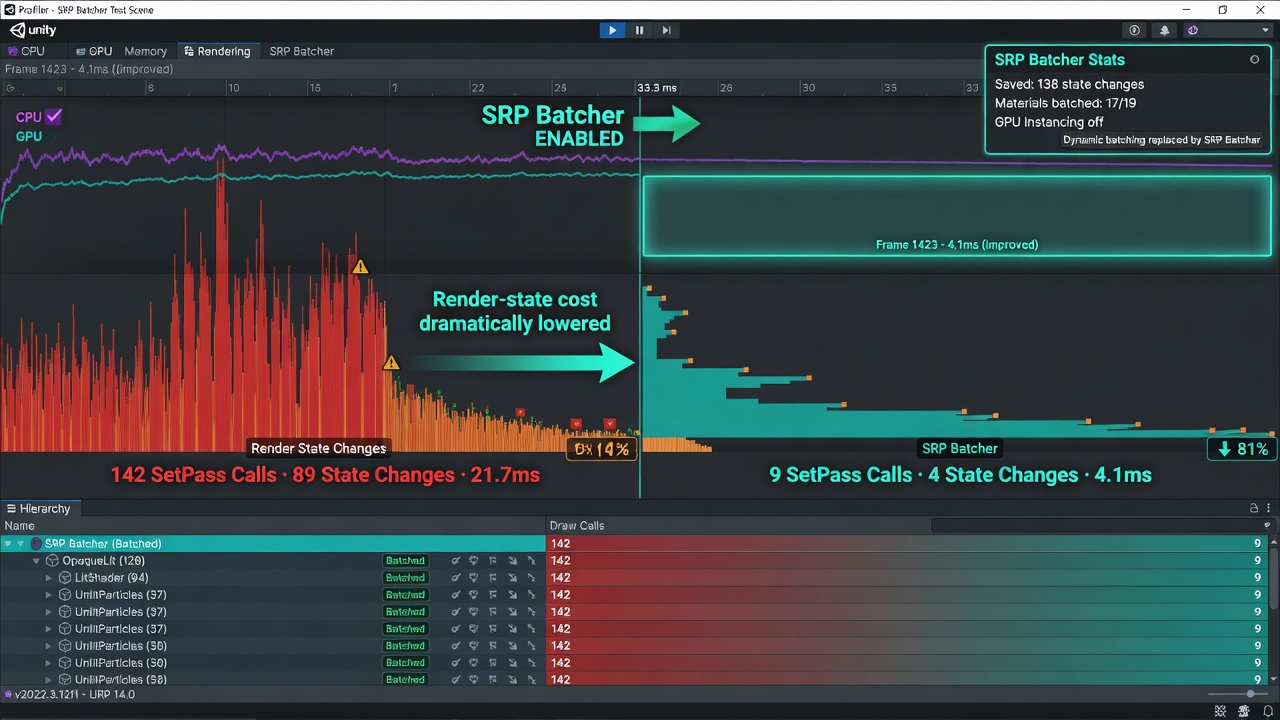Click the help icon in top toolbar

(x=1134, y=30)
